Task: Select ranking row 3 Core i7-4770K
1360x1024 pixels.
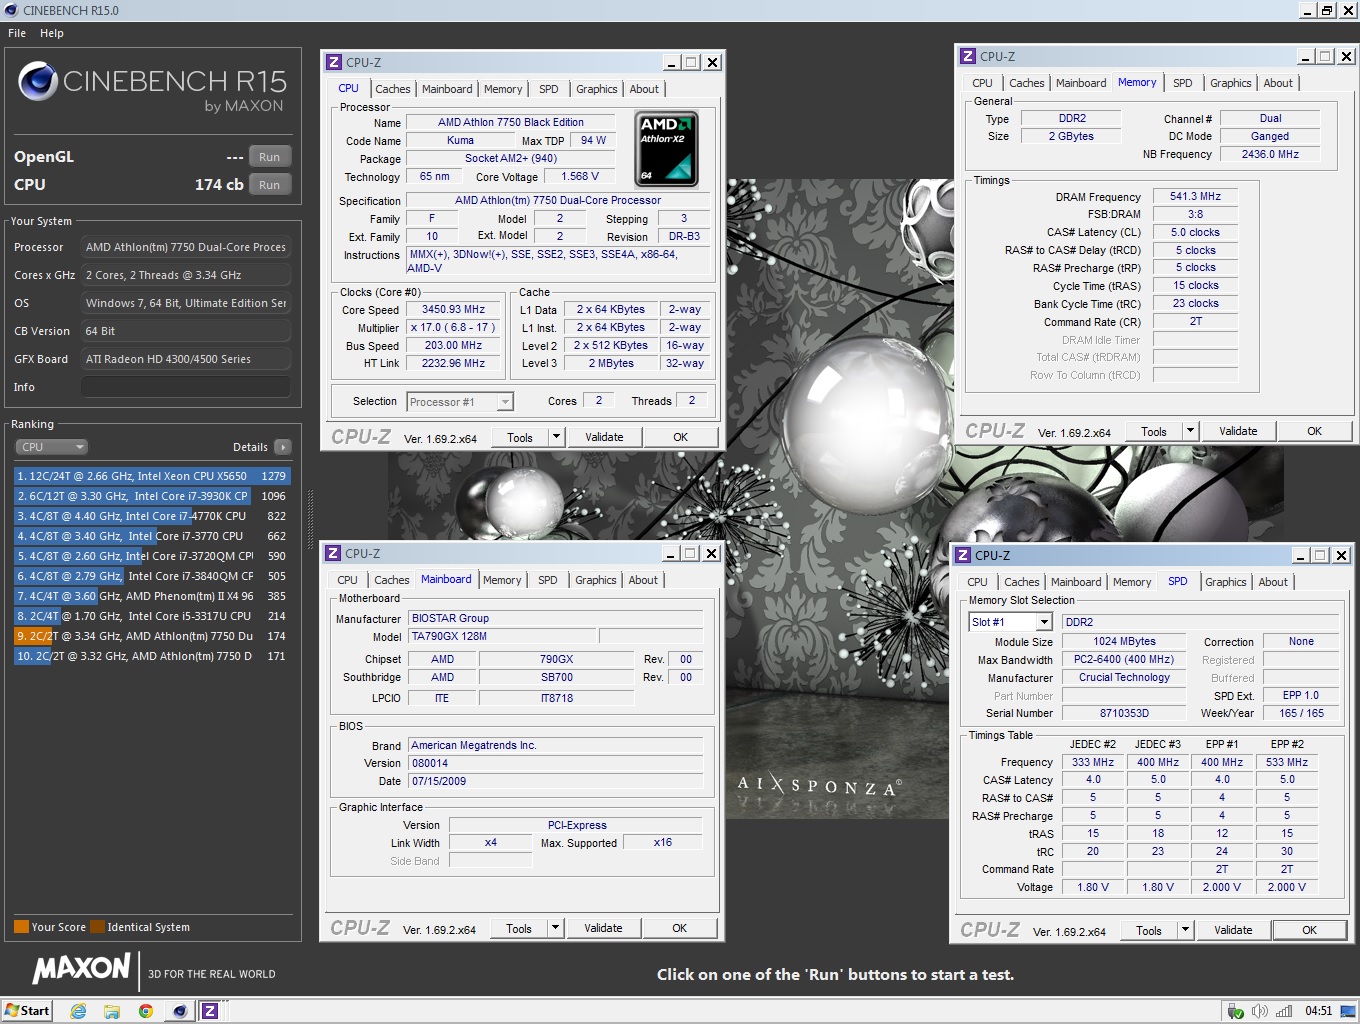Action: click(152, 516)
